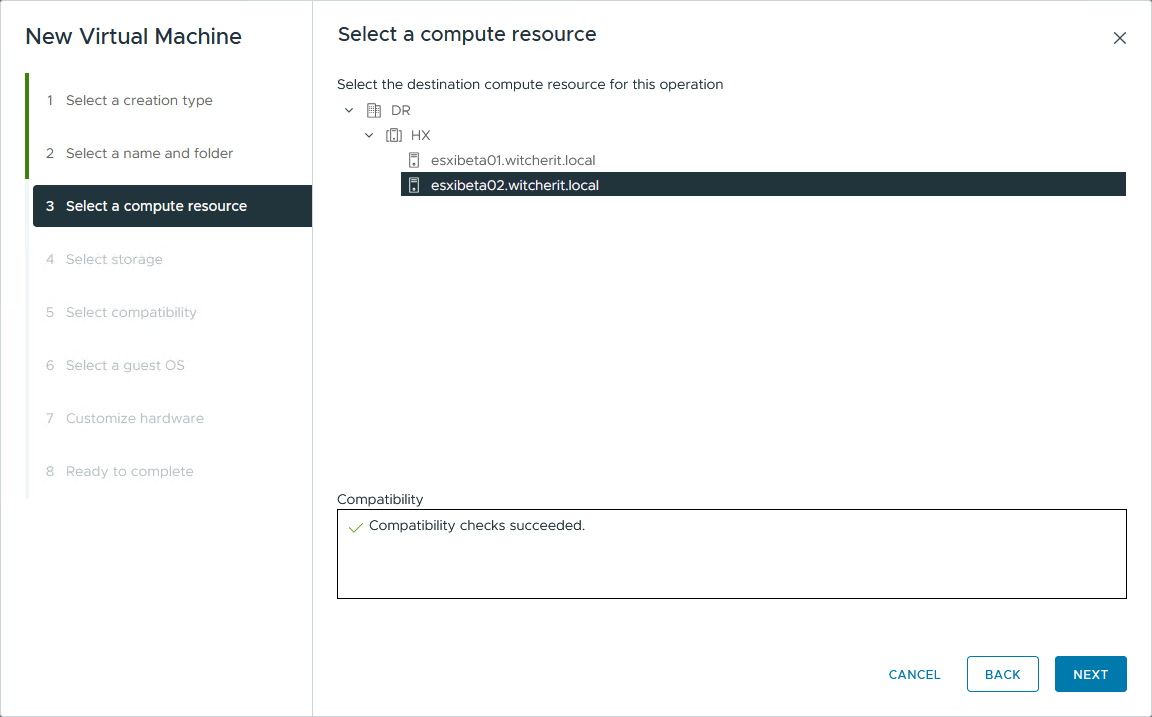The image size is (1152, 717).
Task: Jump to the Customize hardware step
Action: tap(134, 418)
